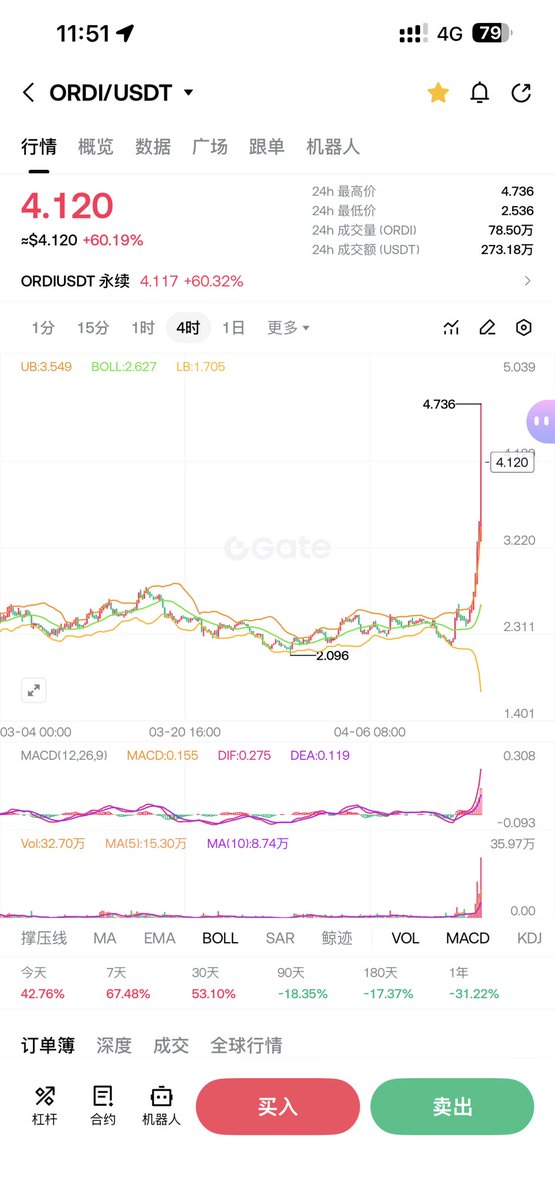Toggle the BOLL indicator

point(220,938)
